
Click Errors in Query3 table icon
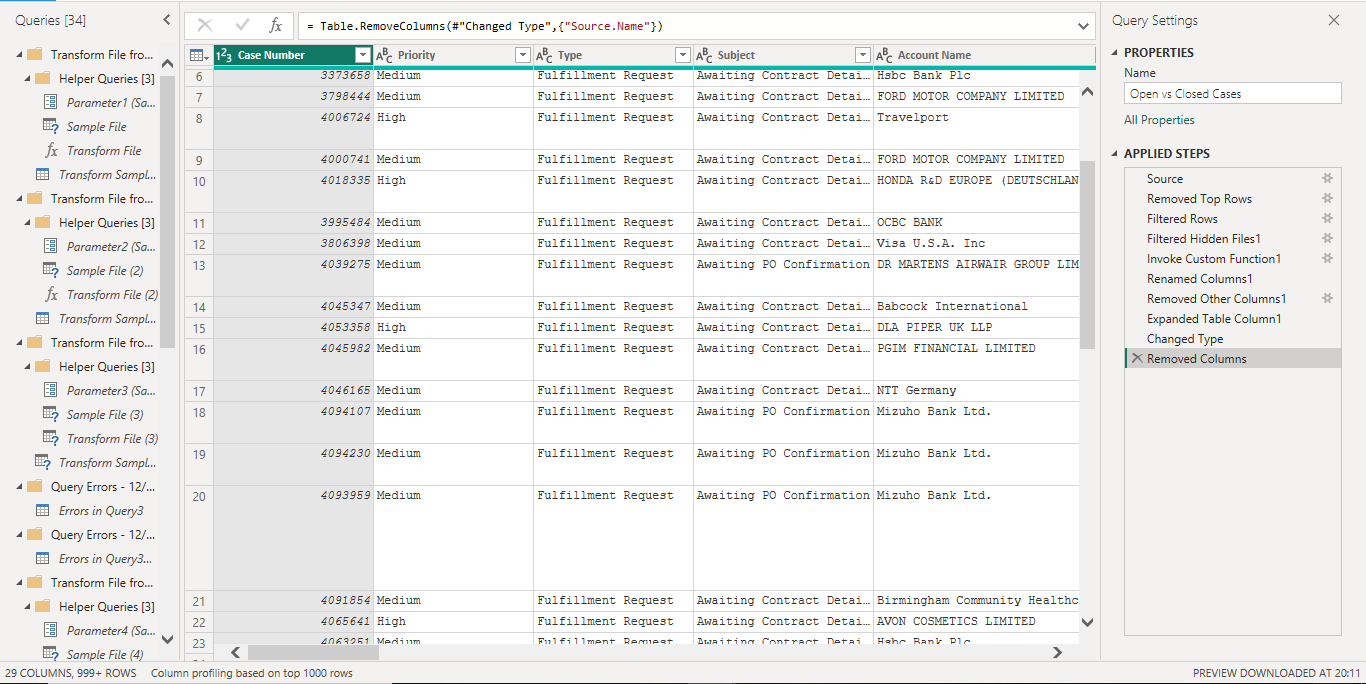click(x=42, y=511)
